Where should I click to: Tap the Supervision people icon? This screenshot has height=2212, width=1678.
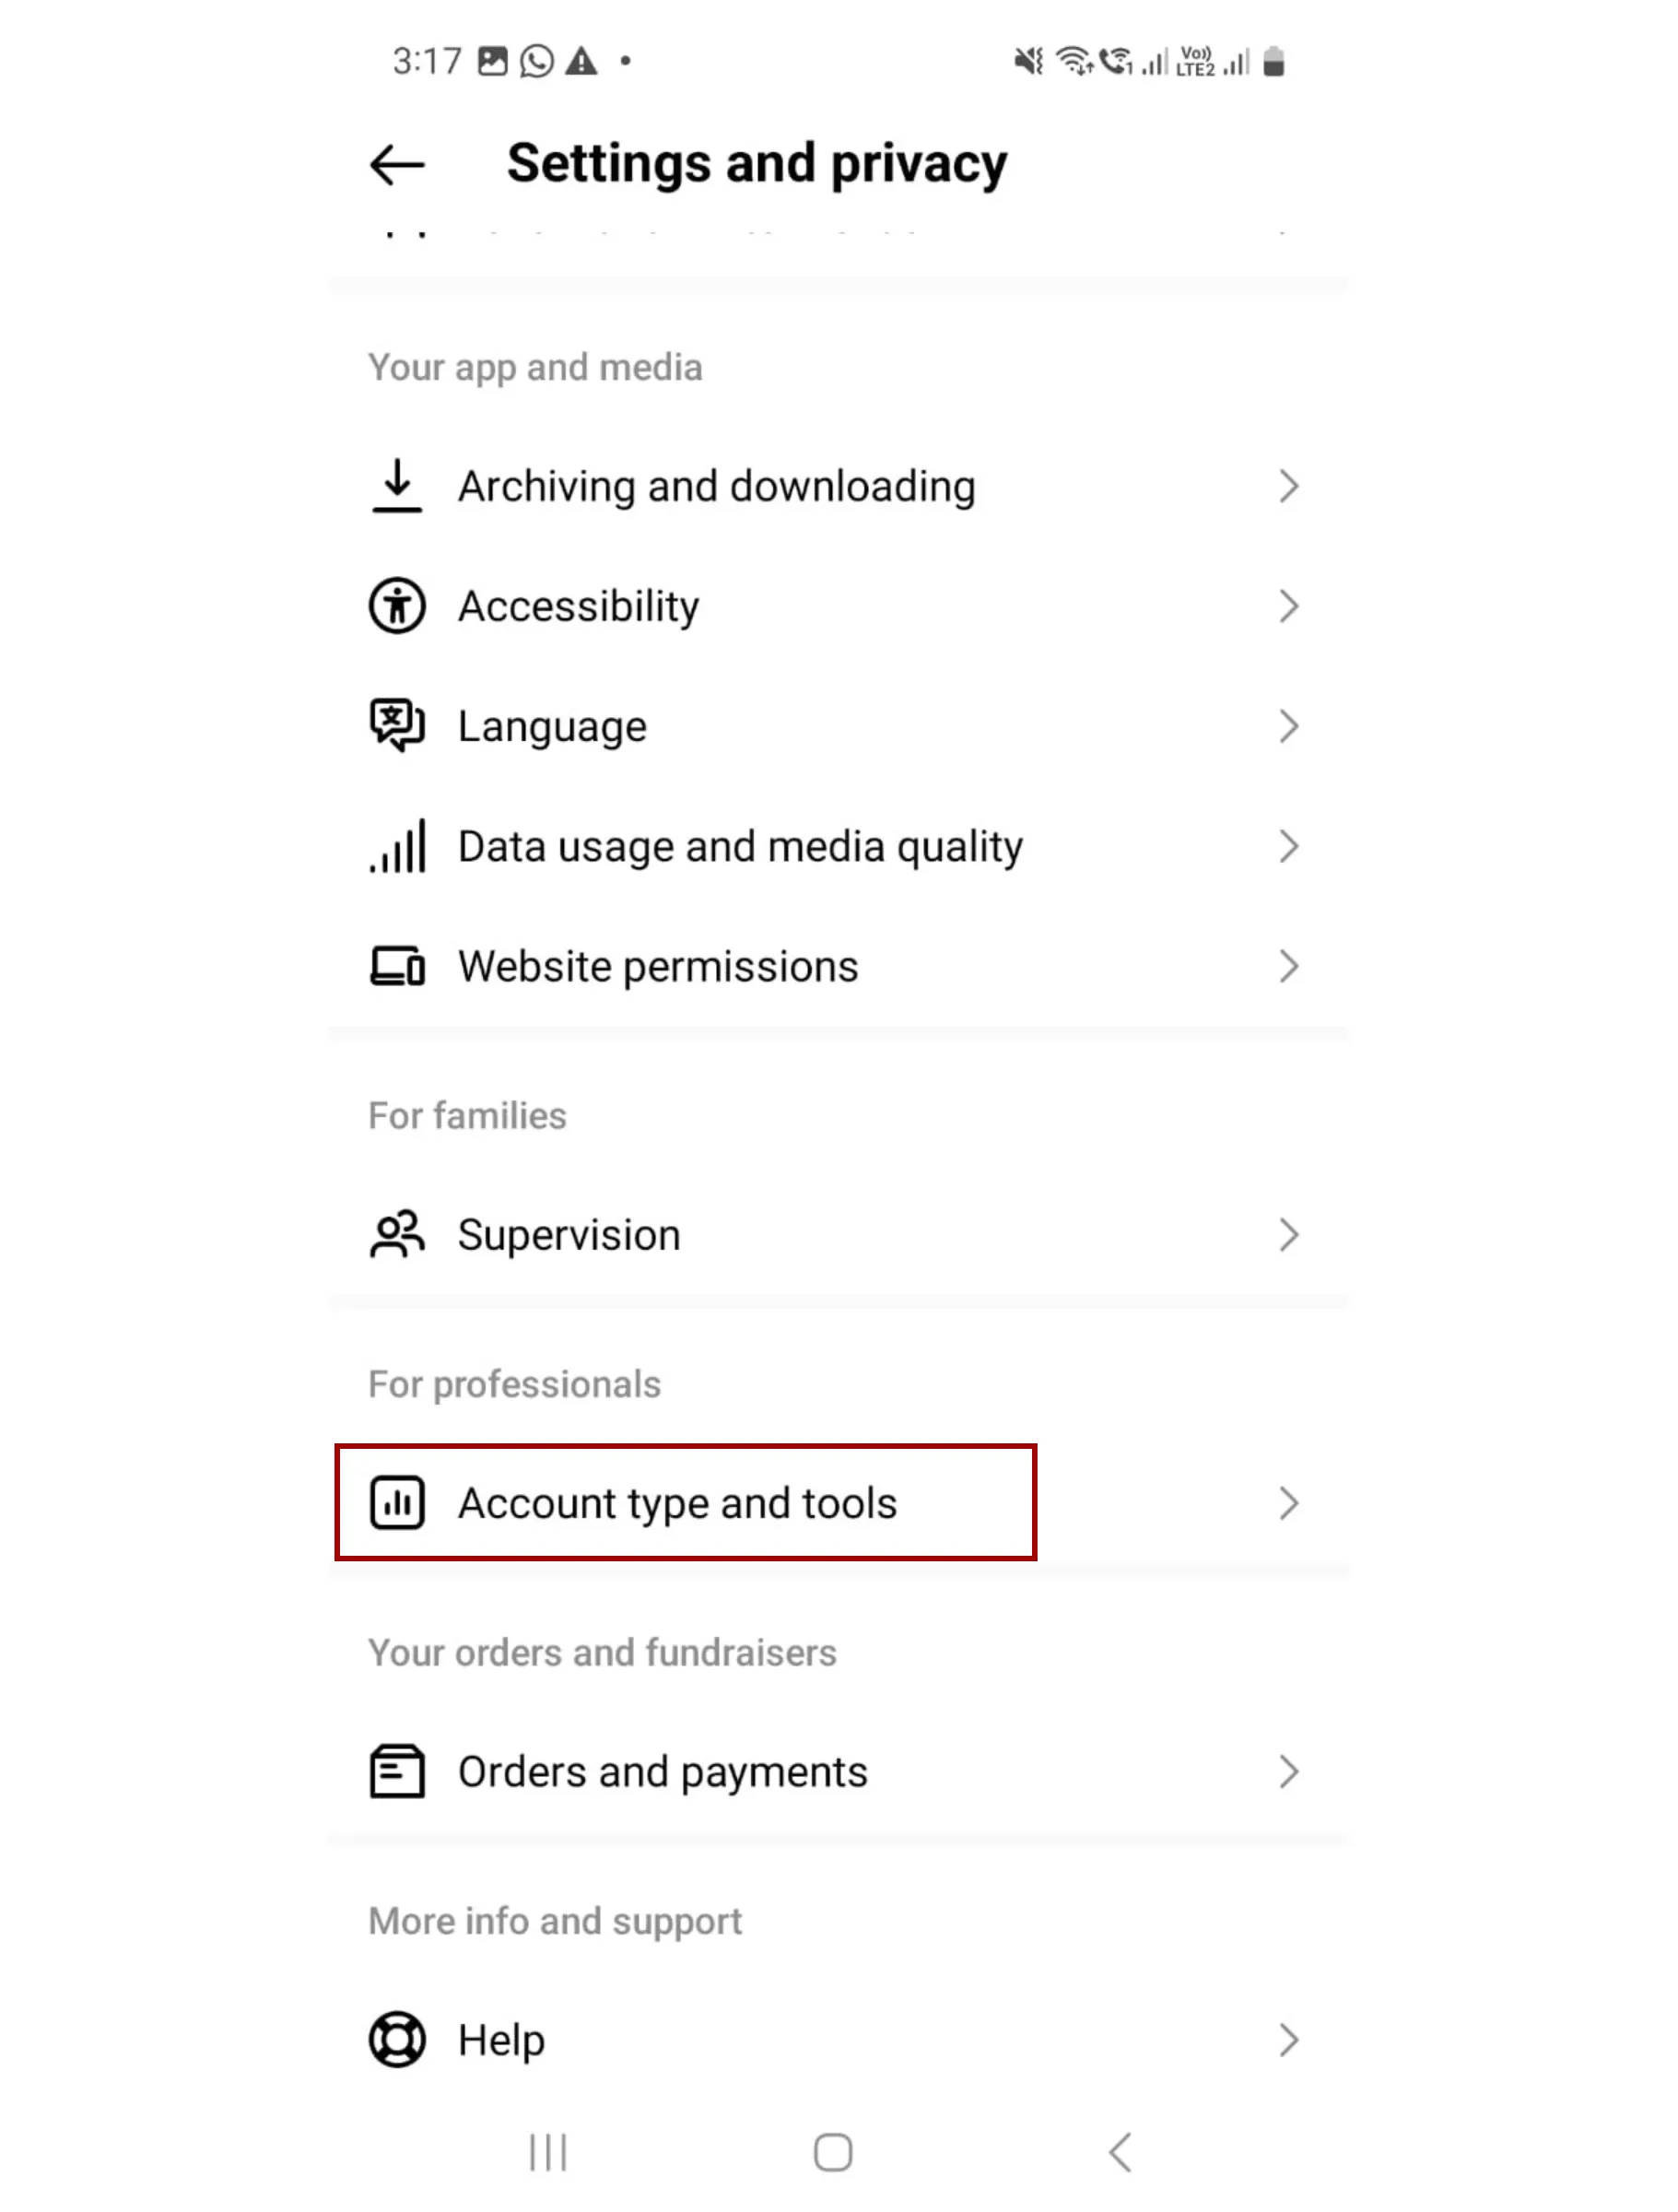tap(397, 1236)
